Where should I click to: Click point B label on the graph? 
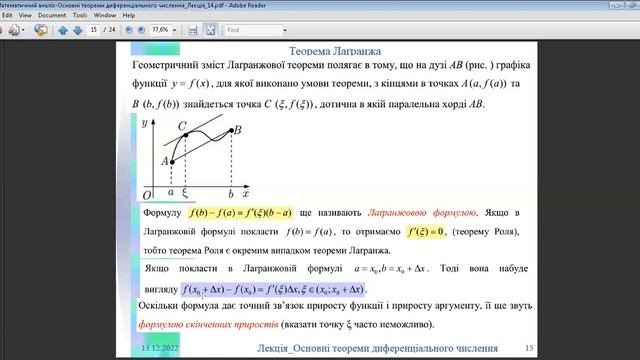(x=238, y=130)
